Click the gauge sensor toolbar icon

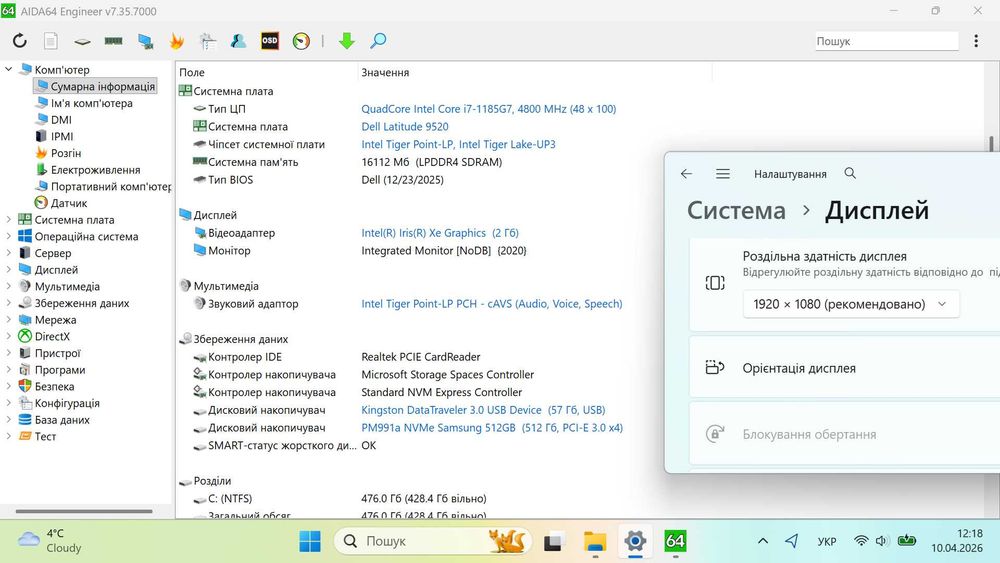tap(301, 41)
